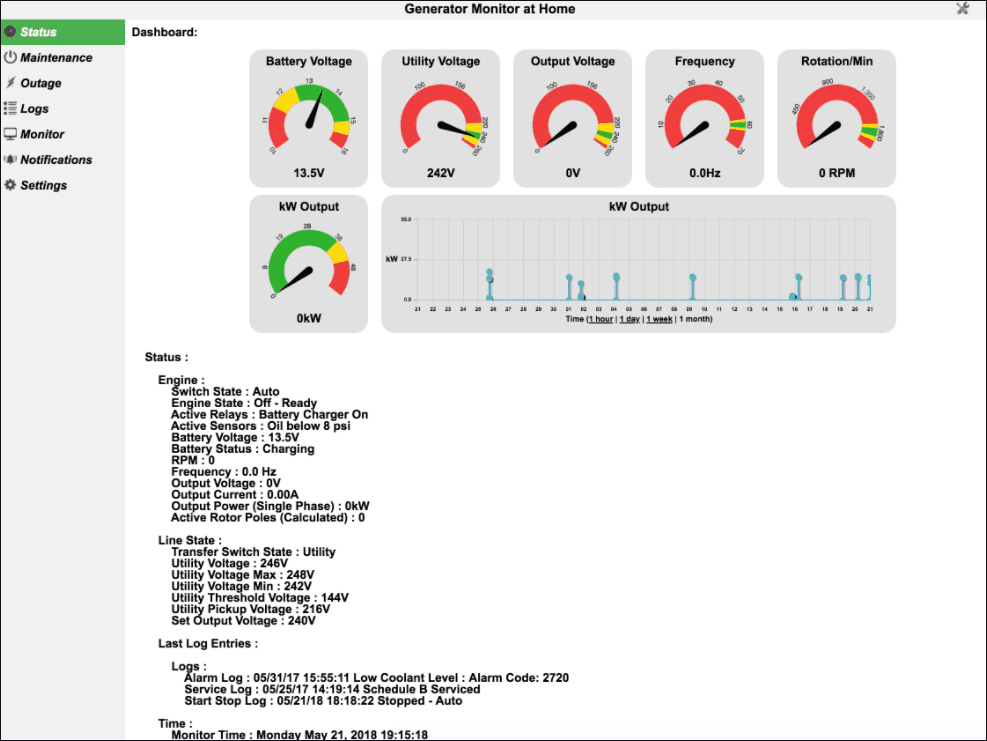987x741 pixels.
Task: Show the 1 hour kW chart
Action: (x=601, y=319)
